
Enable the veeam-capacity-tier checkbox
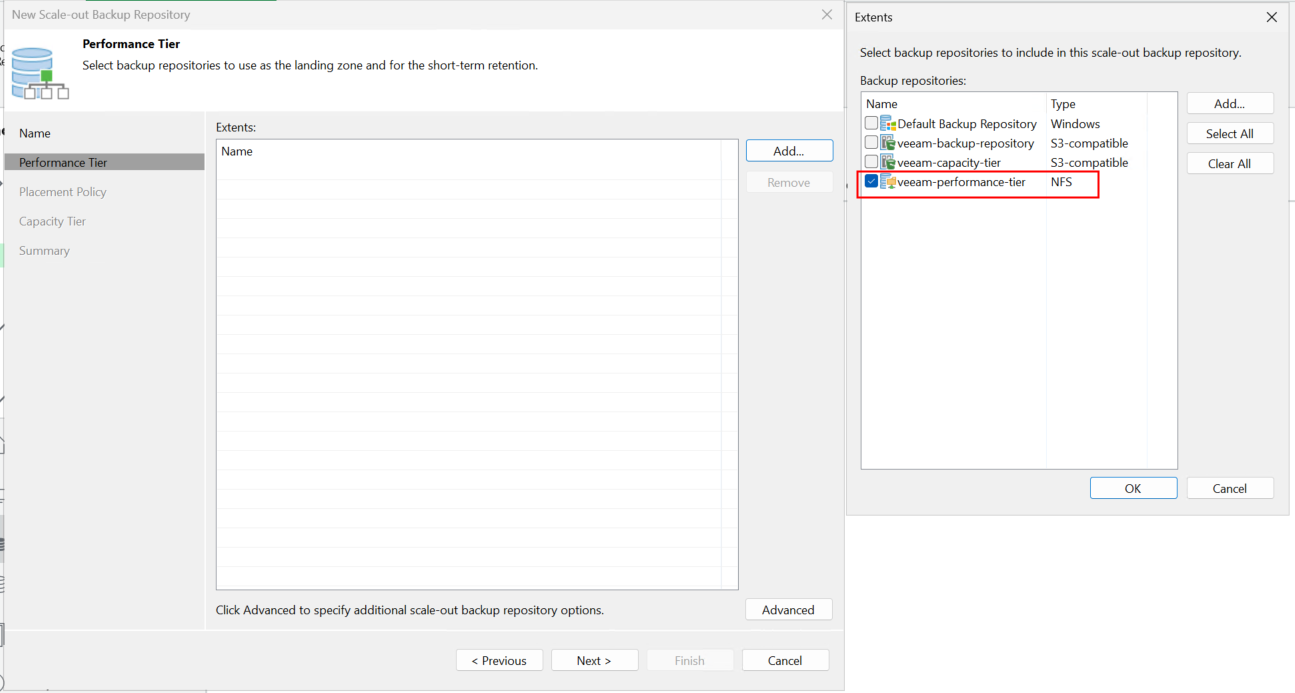(872, 162)
